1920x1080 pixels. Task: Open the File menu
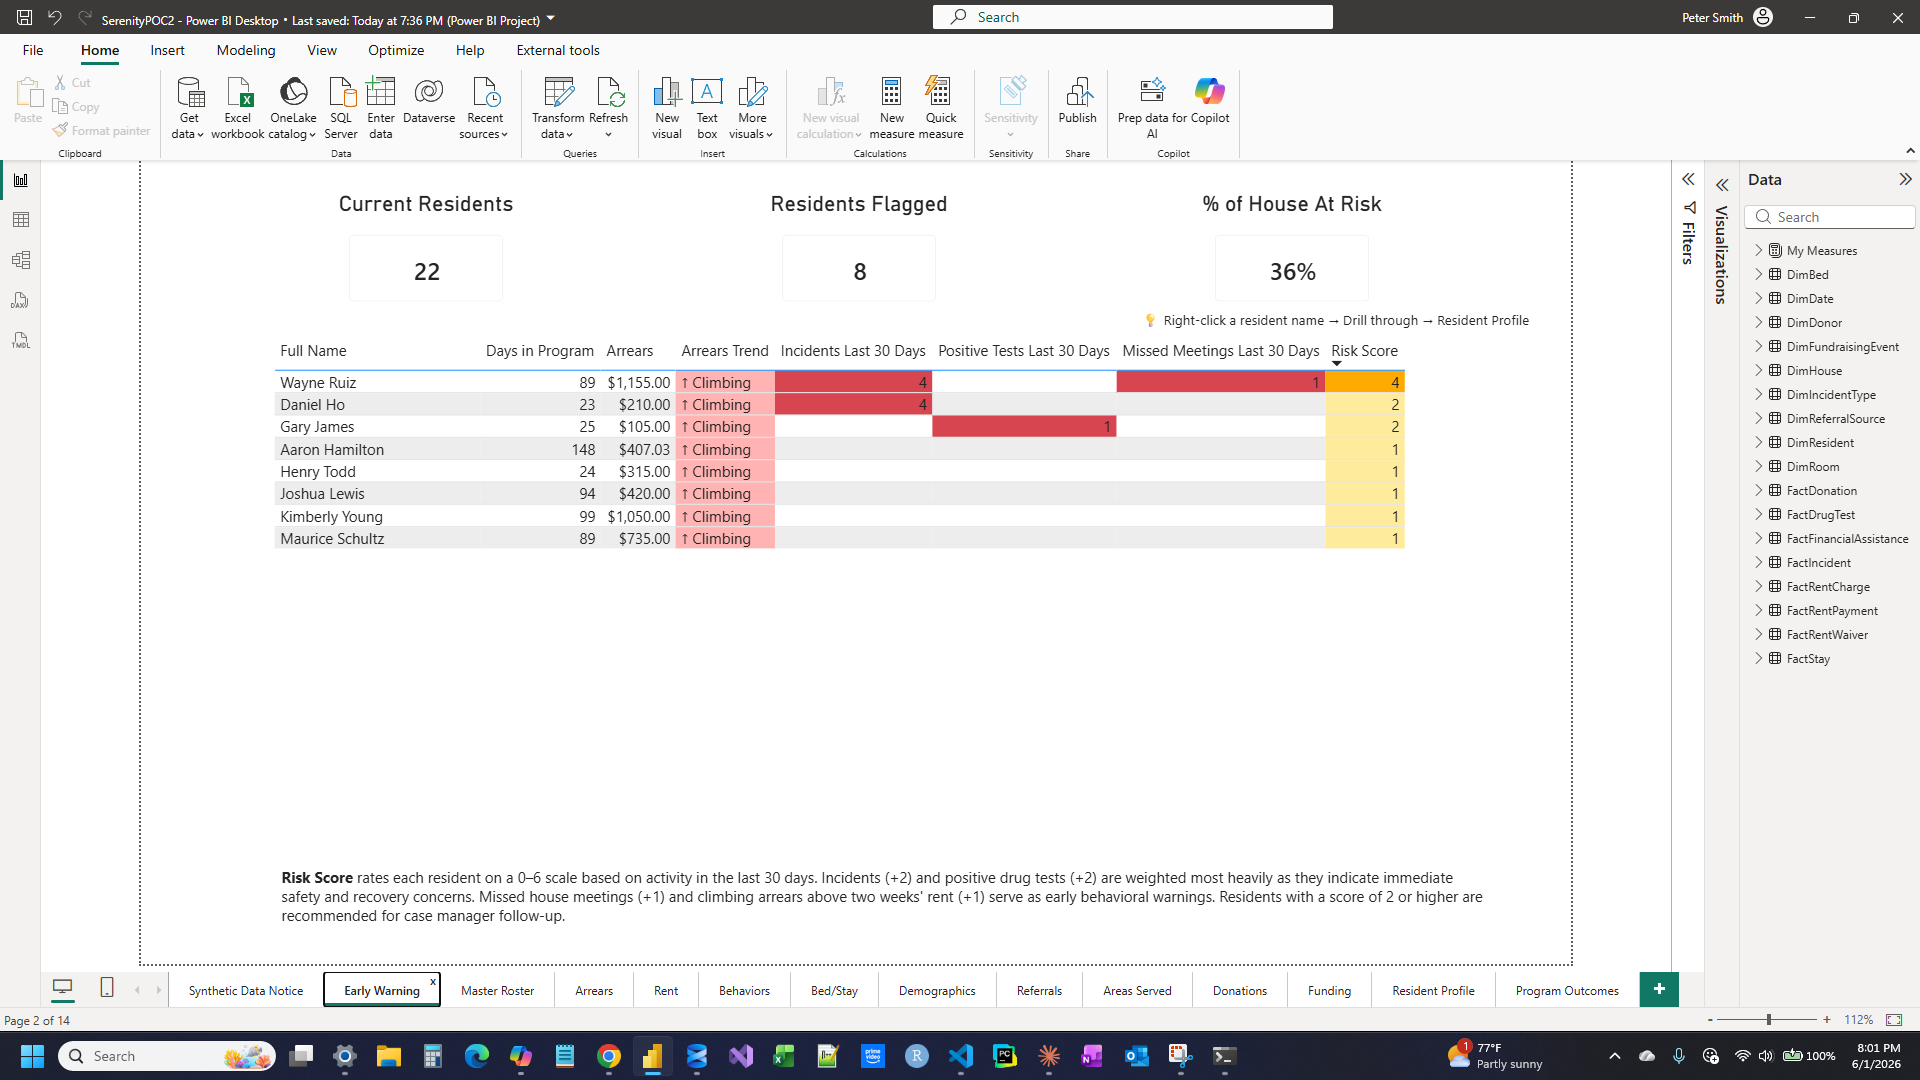(x=33, y=50)
